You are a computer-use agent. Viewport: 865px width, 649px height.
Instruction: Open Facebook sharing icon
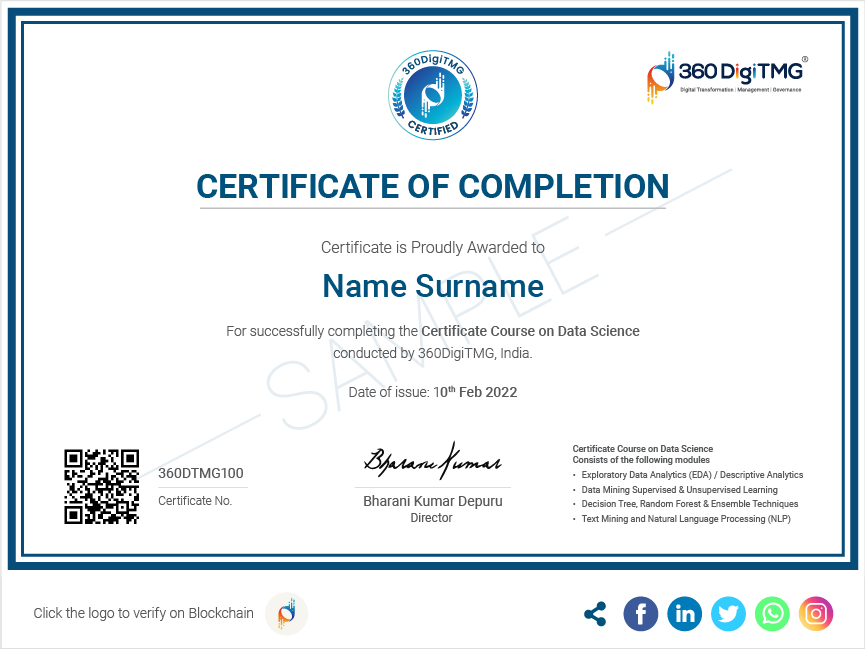[641, 613]
